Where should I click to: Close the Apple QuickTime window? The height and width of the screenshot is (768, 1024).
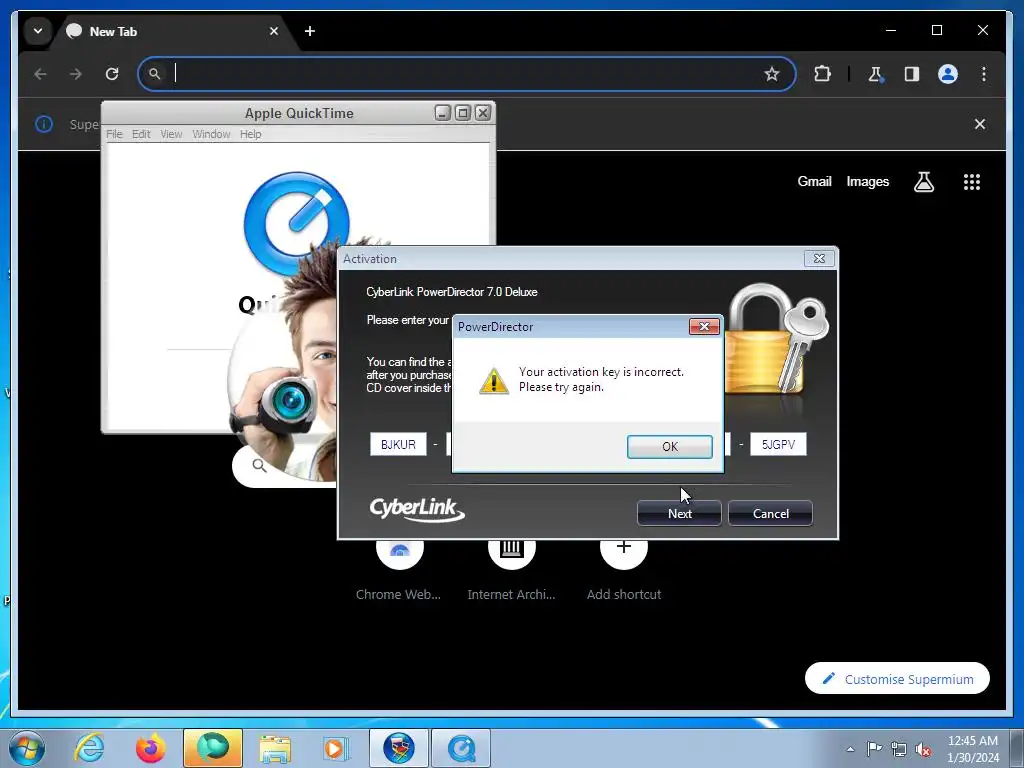click(x=483, y=113)
